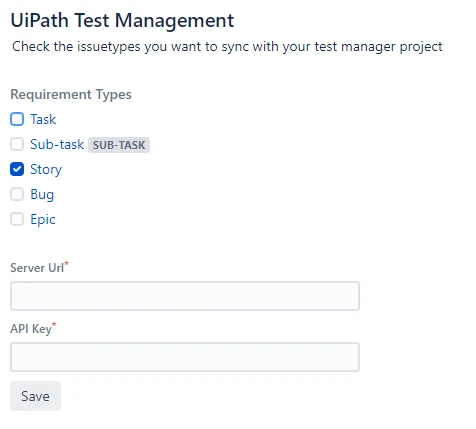476x429 pixels.
Task: Click the grey SUB-TASK badge
Action: [119, 145]
